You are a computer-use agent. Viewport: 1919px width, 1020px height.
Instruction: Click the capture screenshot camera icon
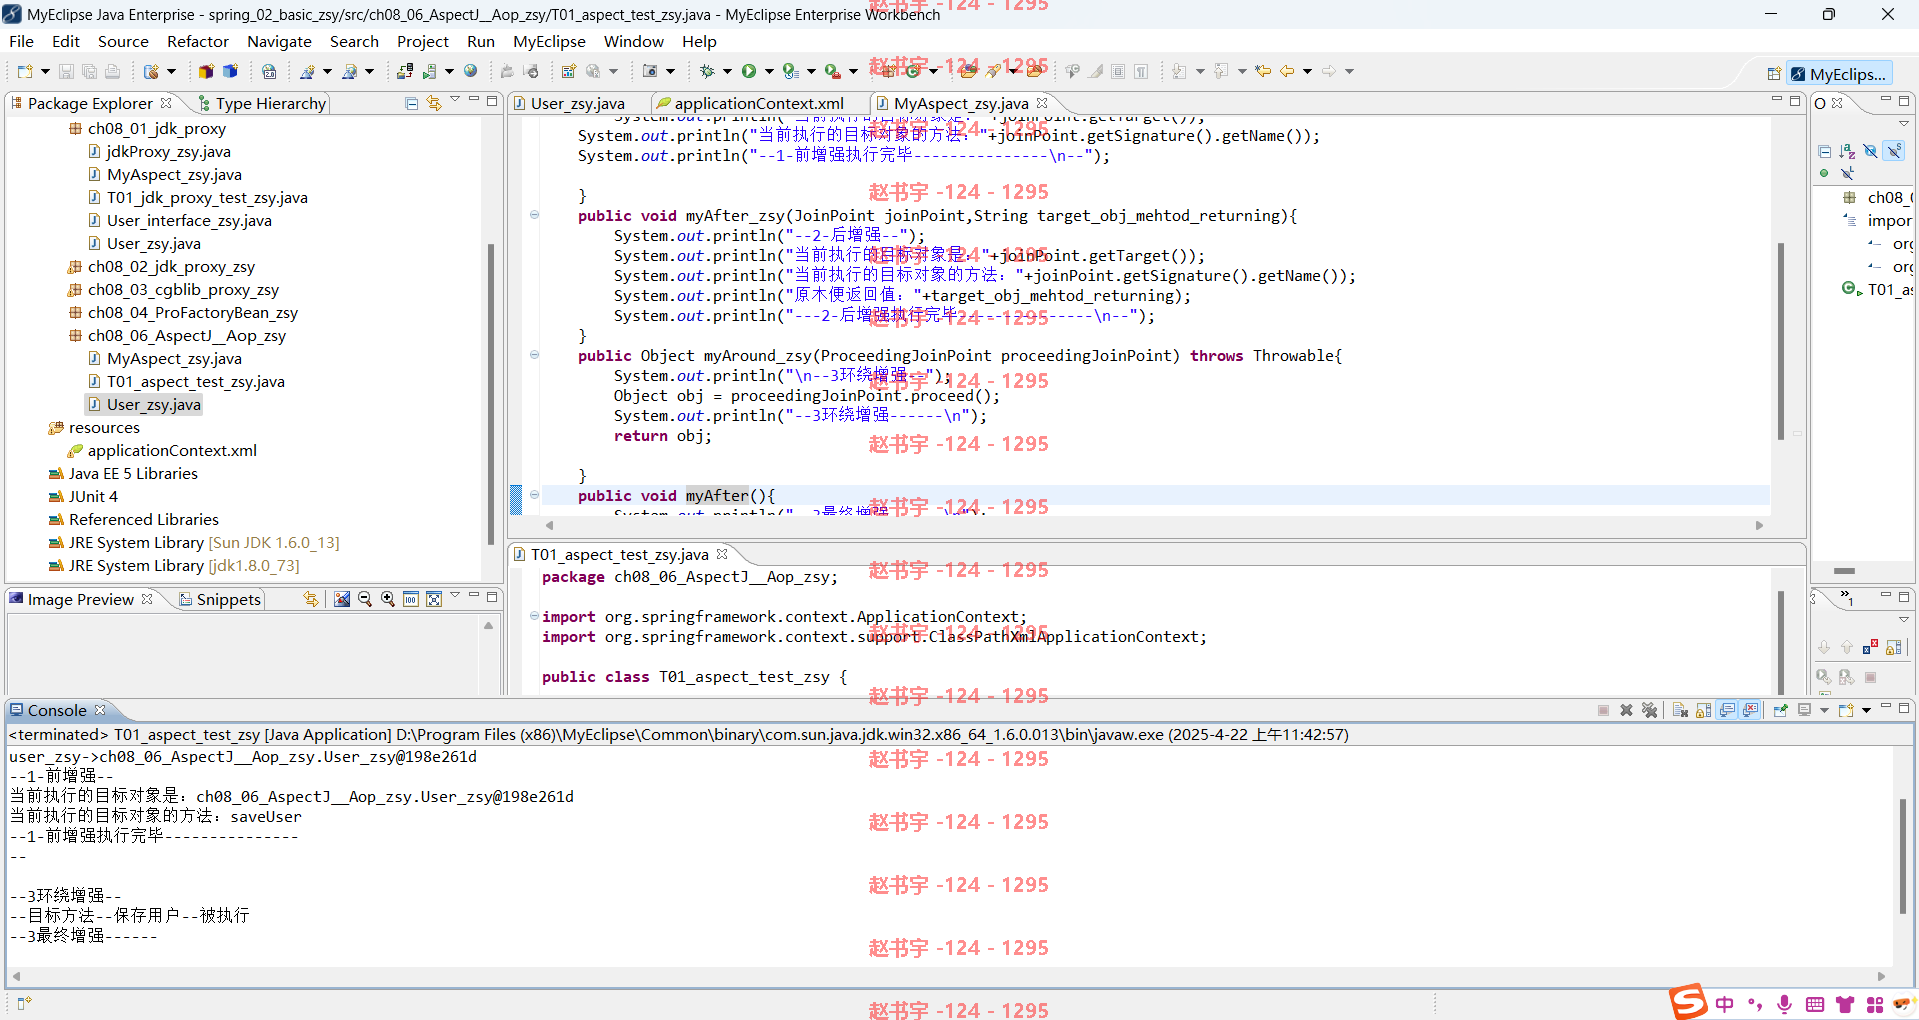(x=650, y=71)
